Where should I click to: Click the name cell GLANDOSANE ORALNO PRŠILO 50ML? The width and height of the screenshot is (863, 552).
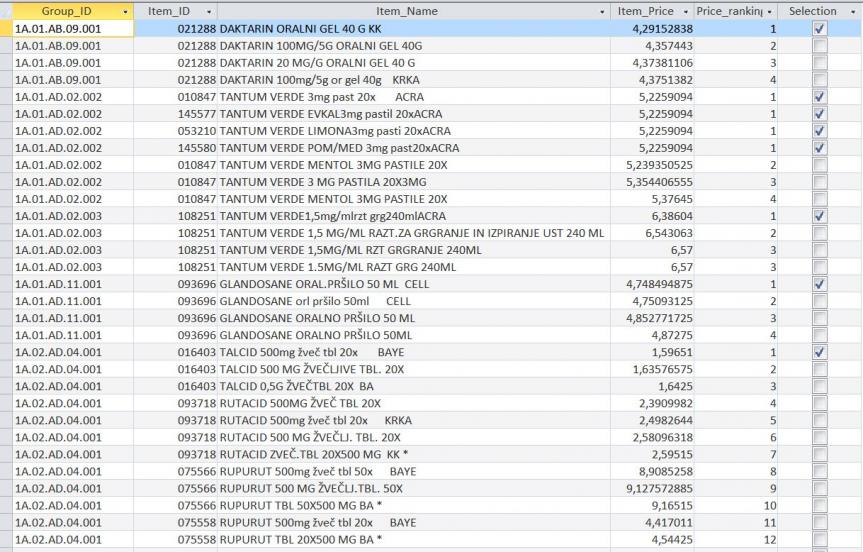(x=414, y=335)
